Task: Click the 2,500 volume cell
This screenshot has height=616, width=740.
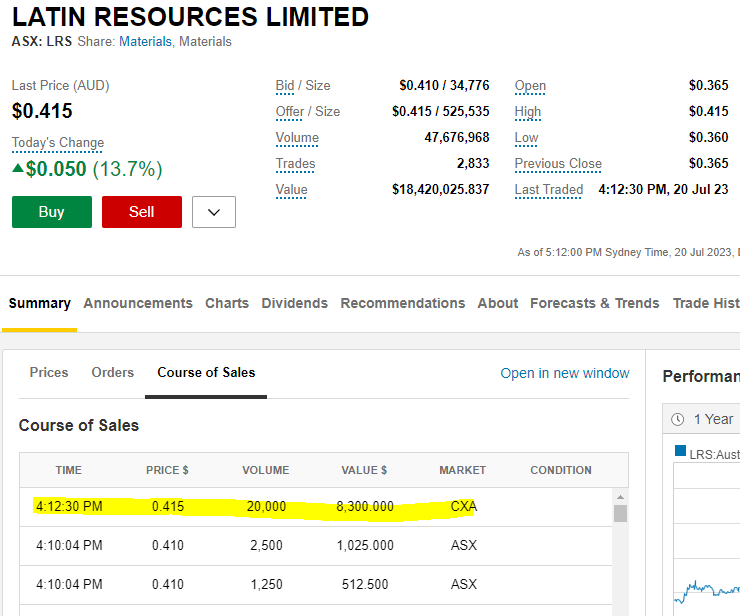Action: coord(266,545)
